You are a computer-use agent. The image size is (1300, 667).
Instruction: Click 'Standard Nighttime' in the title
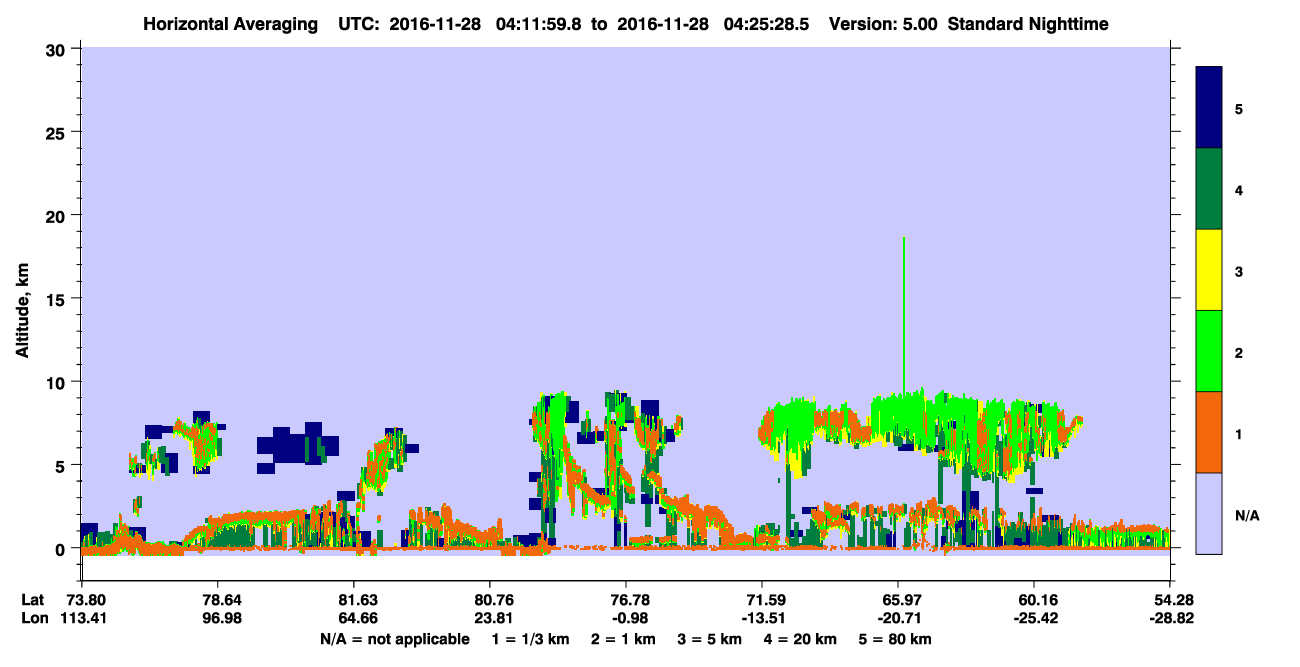(1028, 23)
